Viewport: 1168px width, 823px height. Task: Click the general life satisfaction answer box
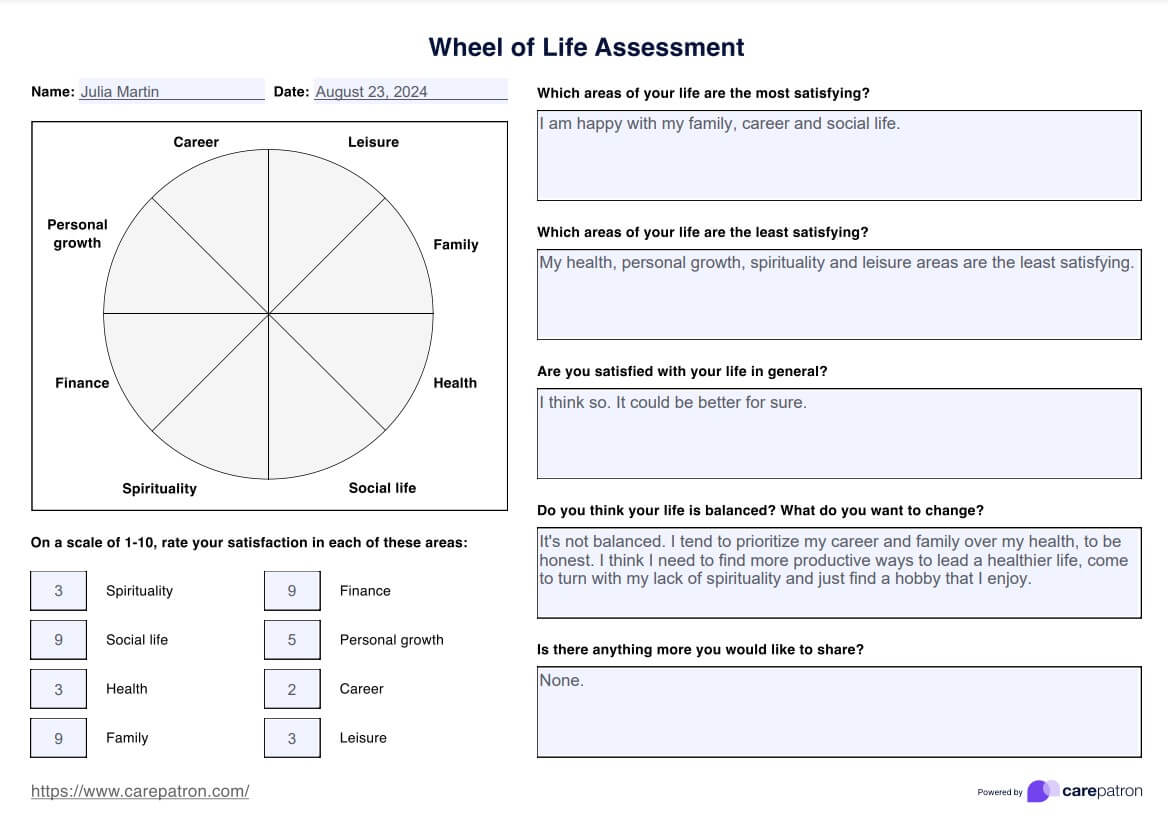pos(839,433)
